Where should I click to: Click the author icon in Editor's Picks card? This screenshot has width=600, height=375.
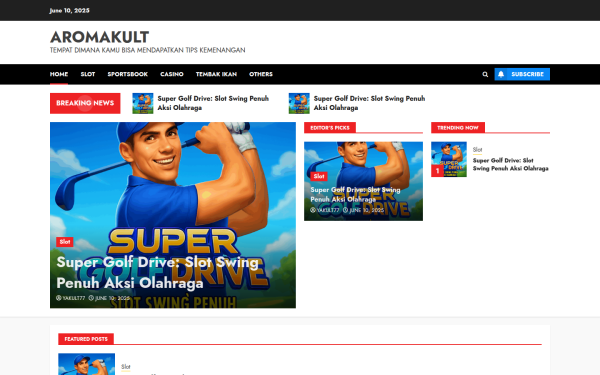pos(313,210)
